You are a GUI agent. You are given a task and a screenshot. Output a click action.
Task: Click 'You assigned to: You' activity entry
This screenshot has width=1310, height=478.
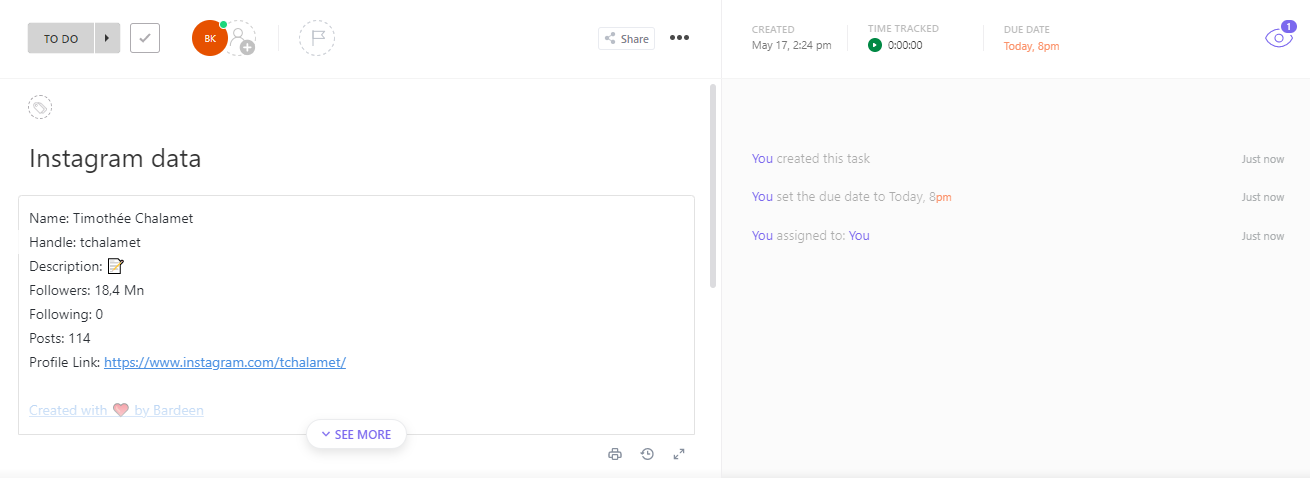coord(811,236)
